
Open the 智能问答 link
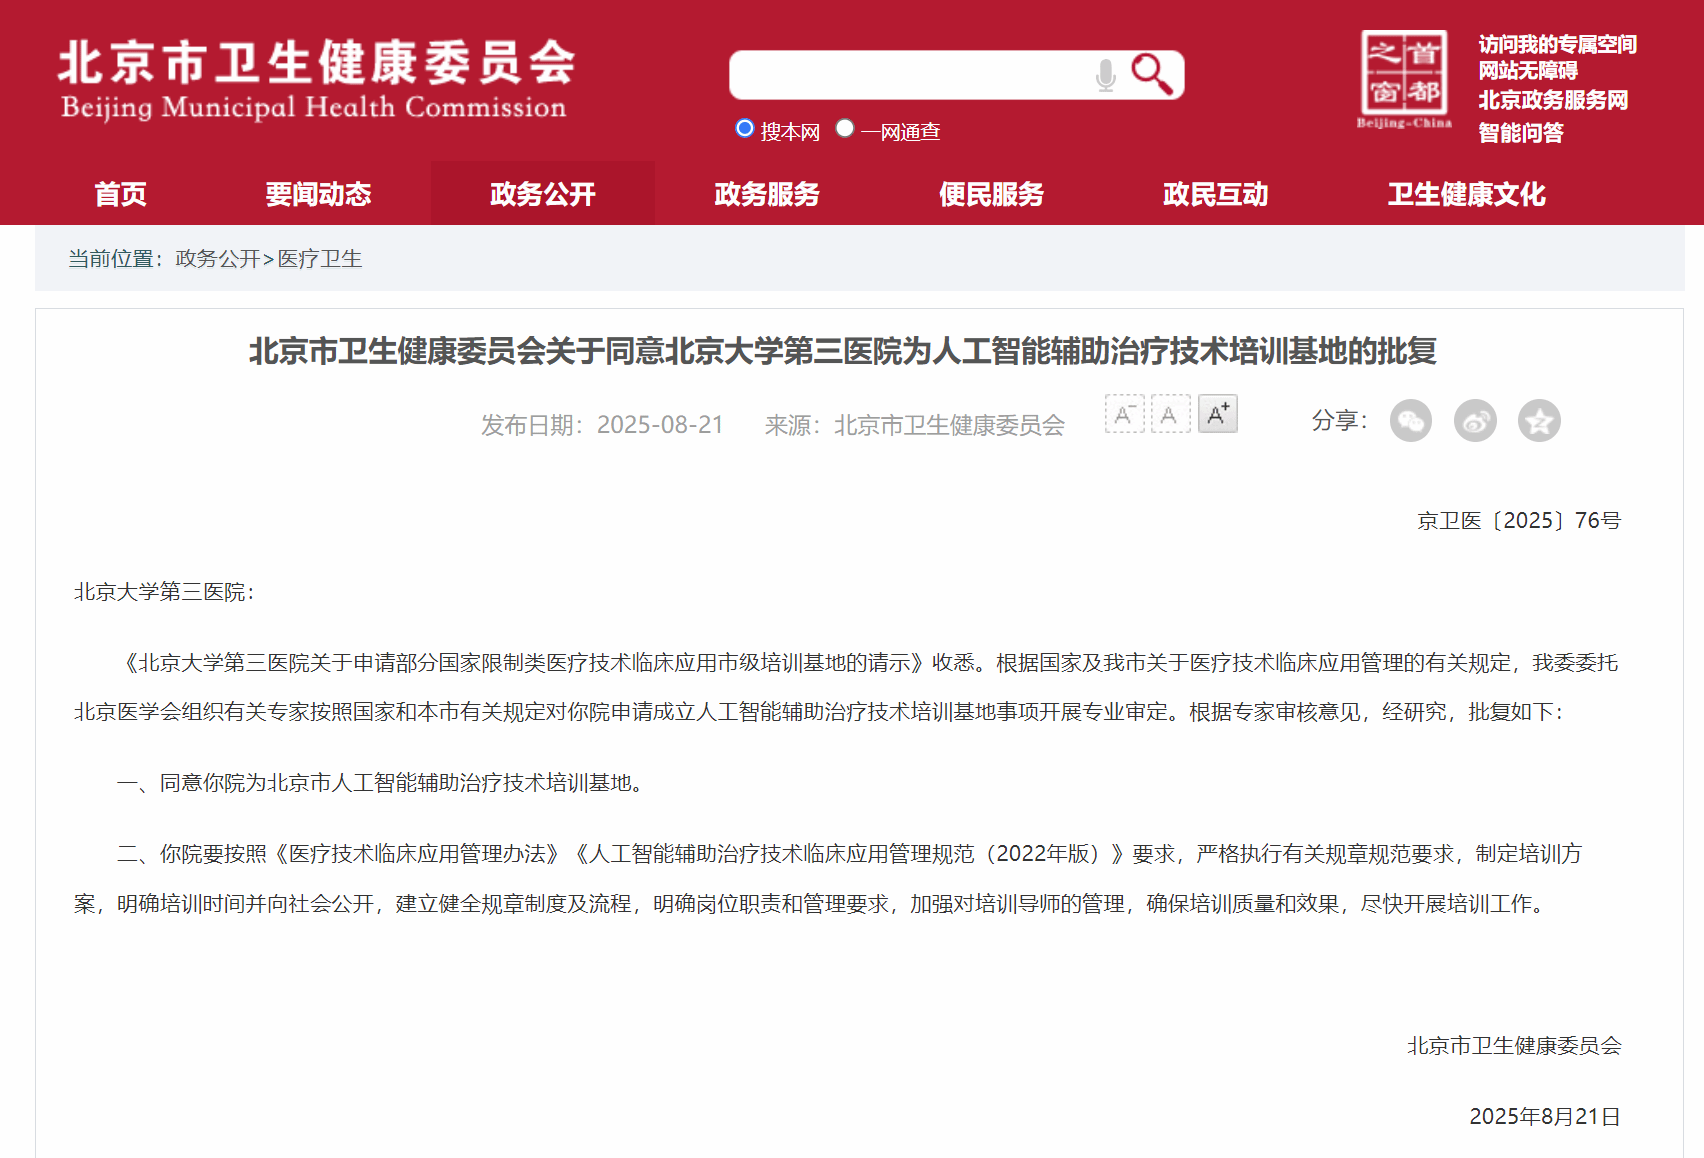1520,133
